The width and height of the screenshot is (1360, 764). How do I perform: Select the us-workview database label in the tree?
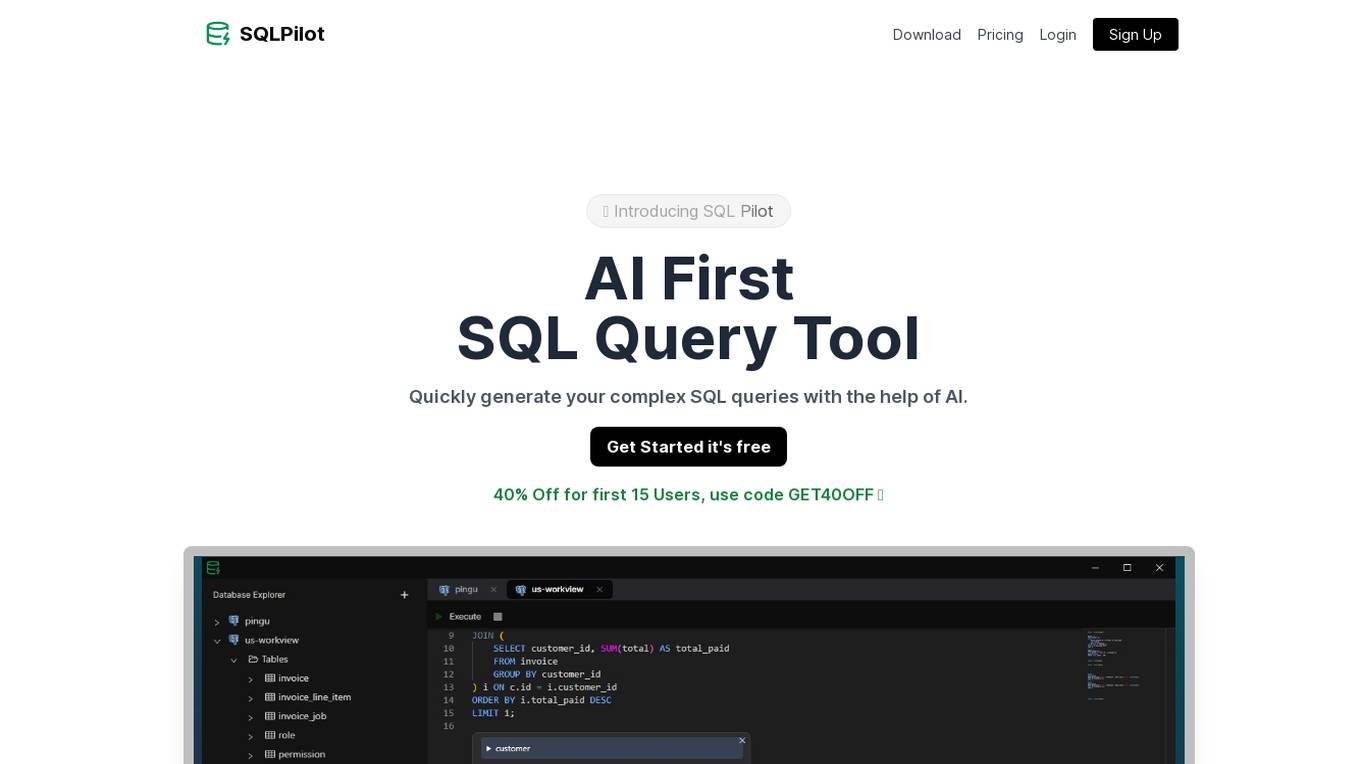[x=272, y=640]
